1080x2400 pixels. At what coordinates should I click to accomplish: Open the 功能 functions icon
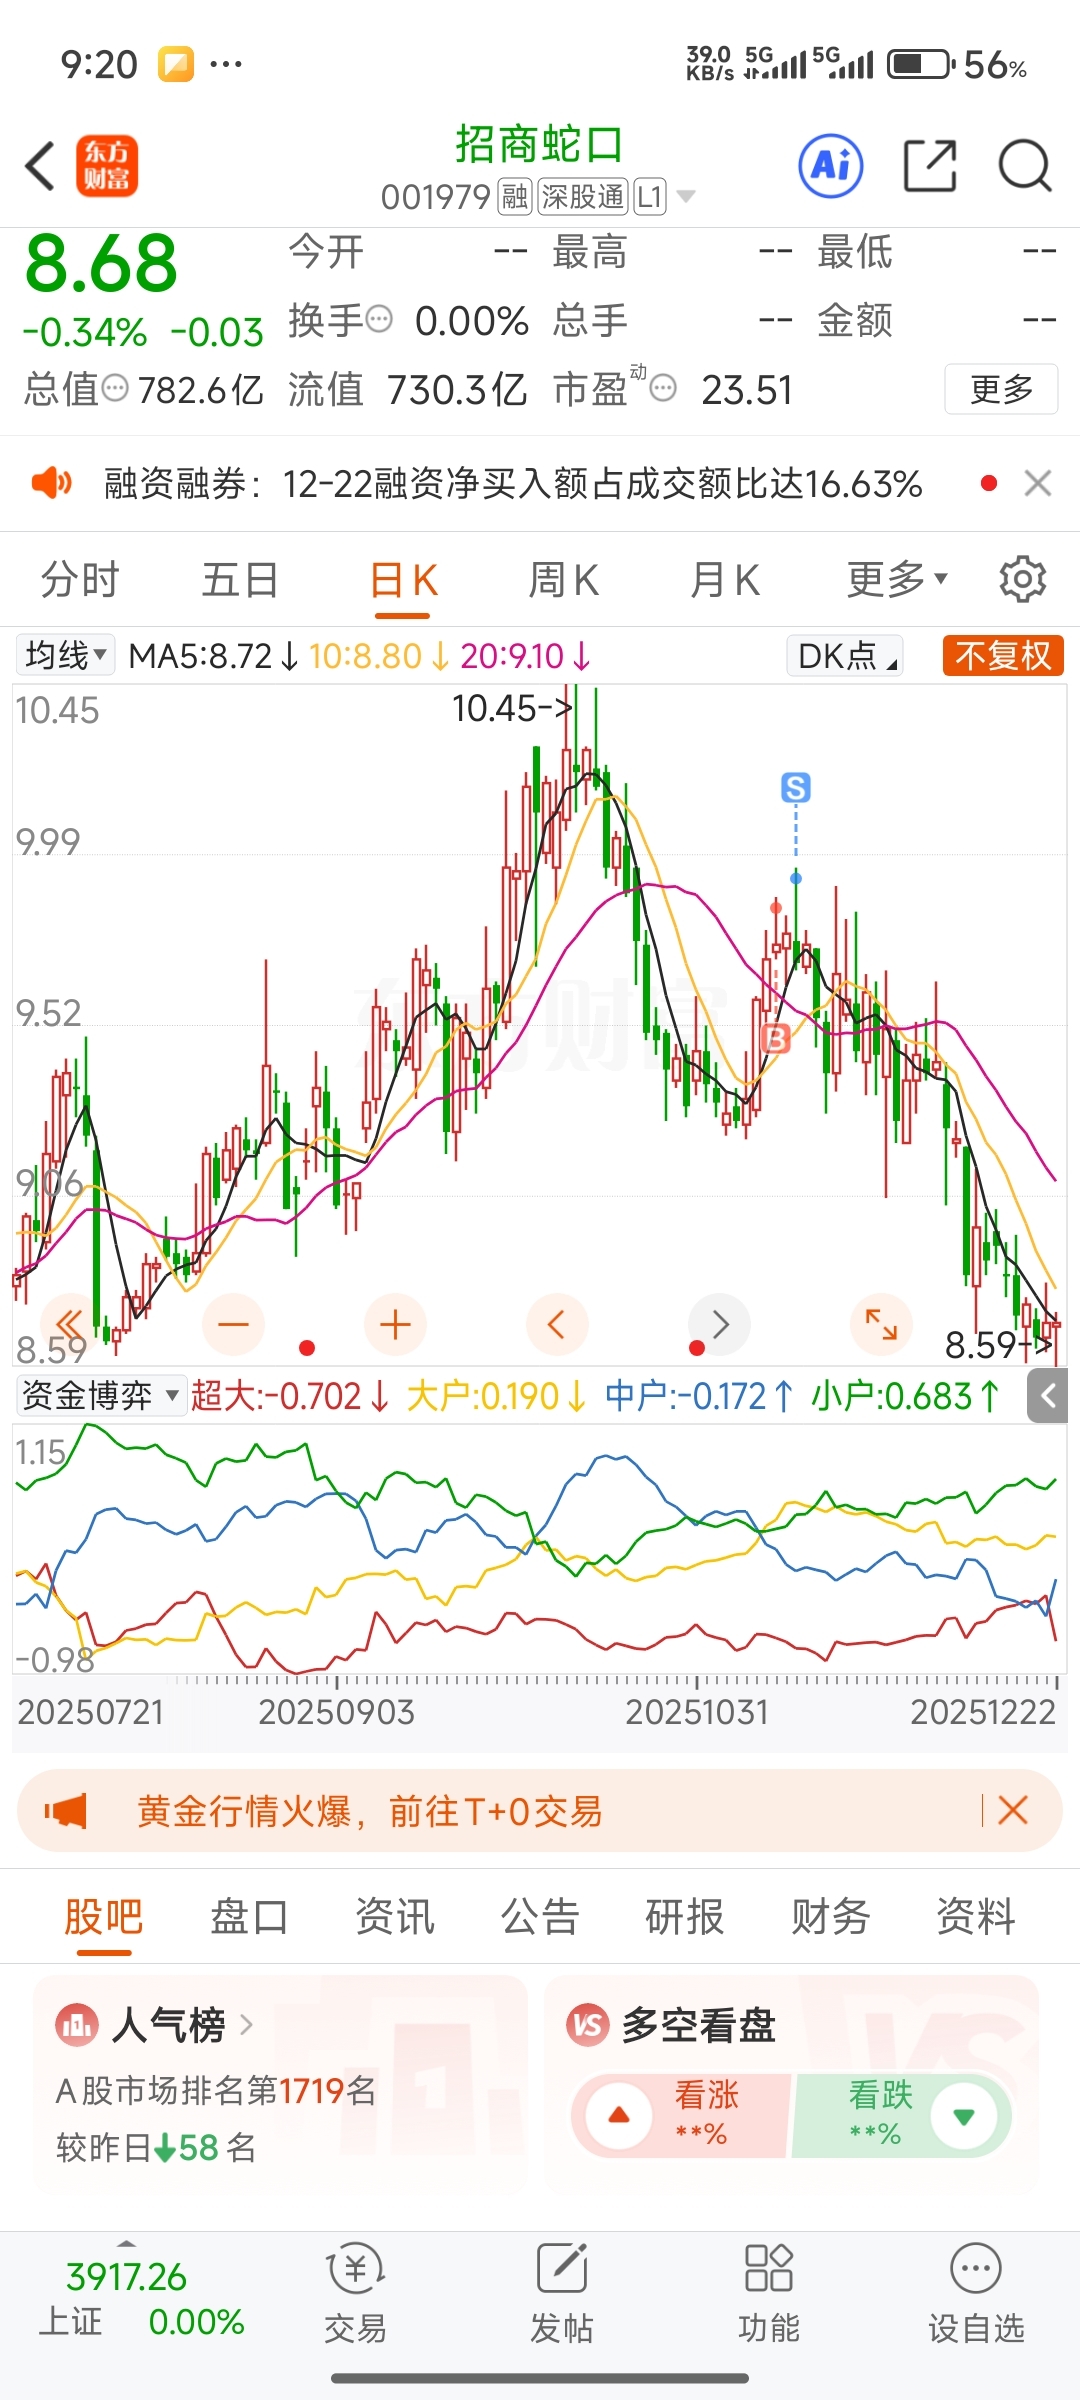pyautogui.click(x=769, y=2268)
